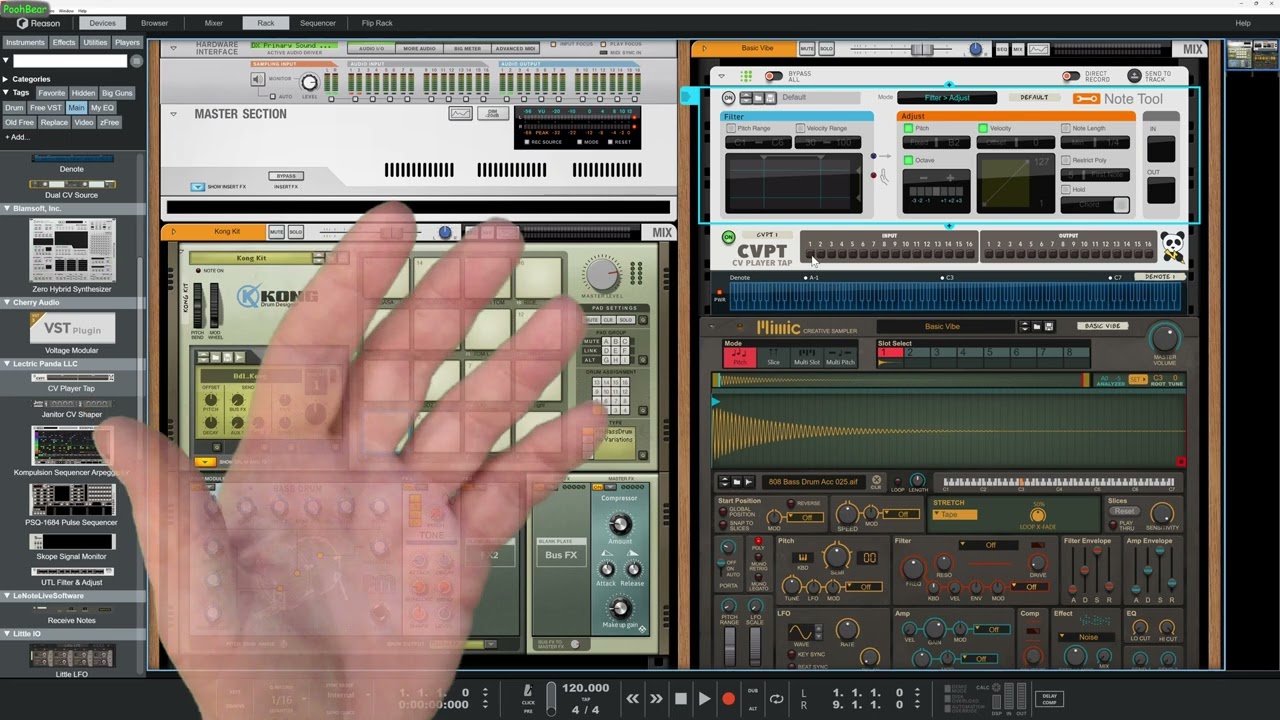Collapse the Tags section in device browser
The width and height of the screenshot is (1280, 720).
[x=5, y=92]
